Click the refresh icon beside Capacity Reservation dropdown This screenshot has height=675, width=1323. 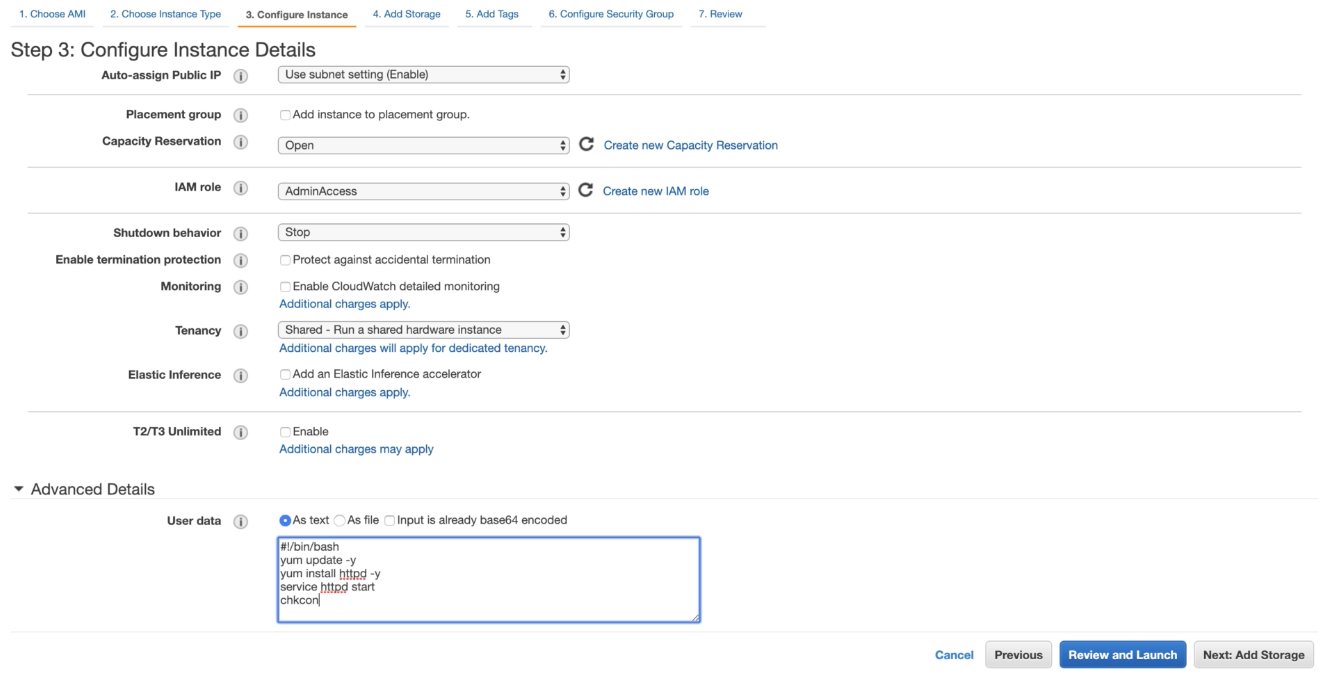coord(587,145)
